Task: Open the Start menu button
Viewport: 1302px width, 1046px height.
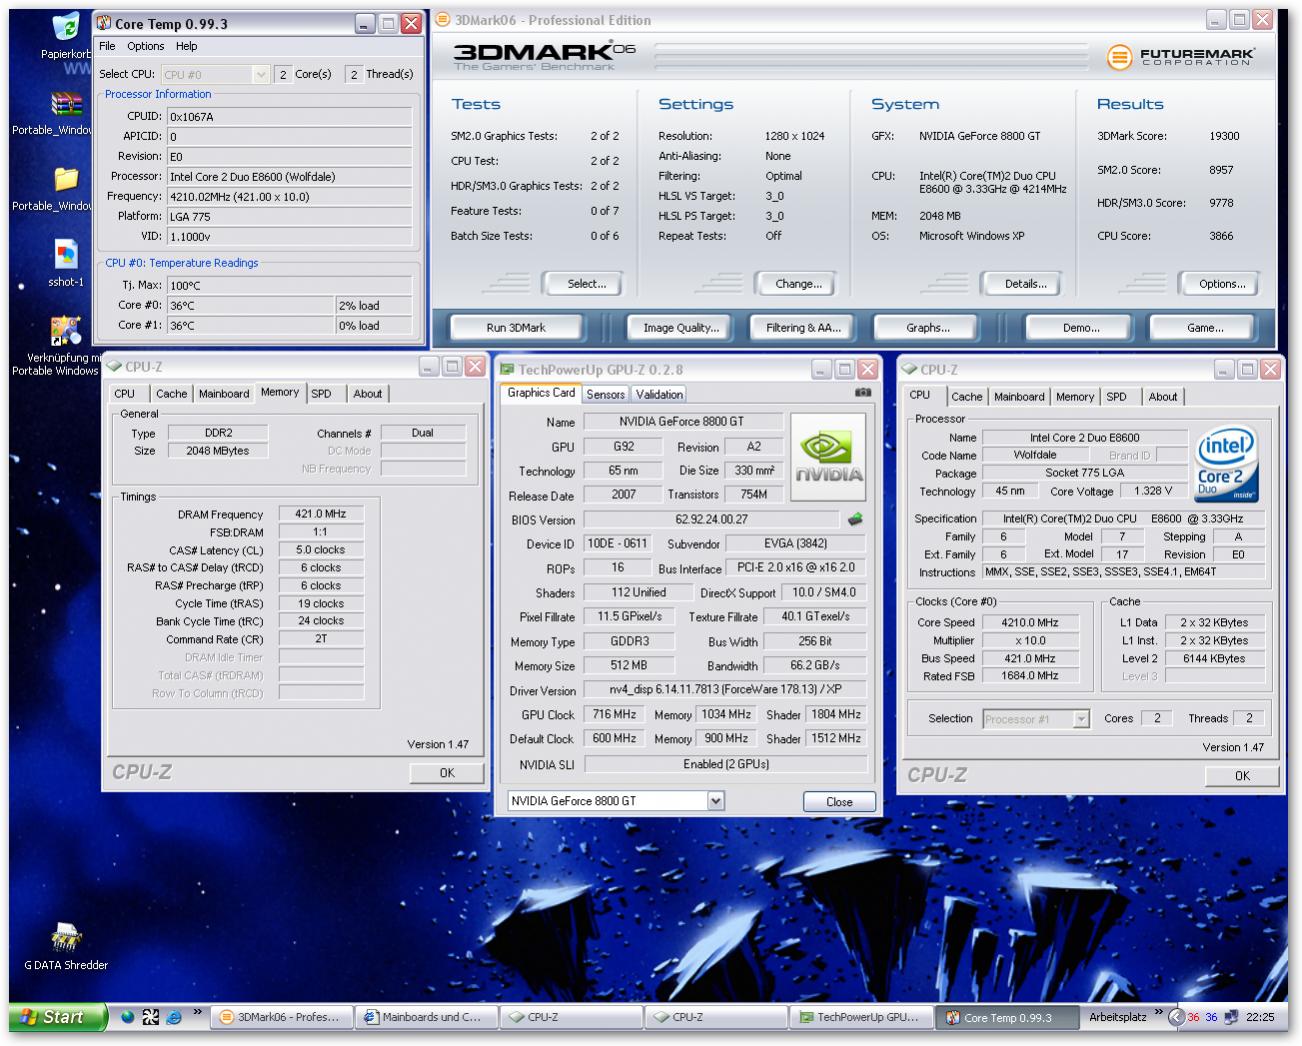Action: click(57, 1017)
